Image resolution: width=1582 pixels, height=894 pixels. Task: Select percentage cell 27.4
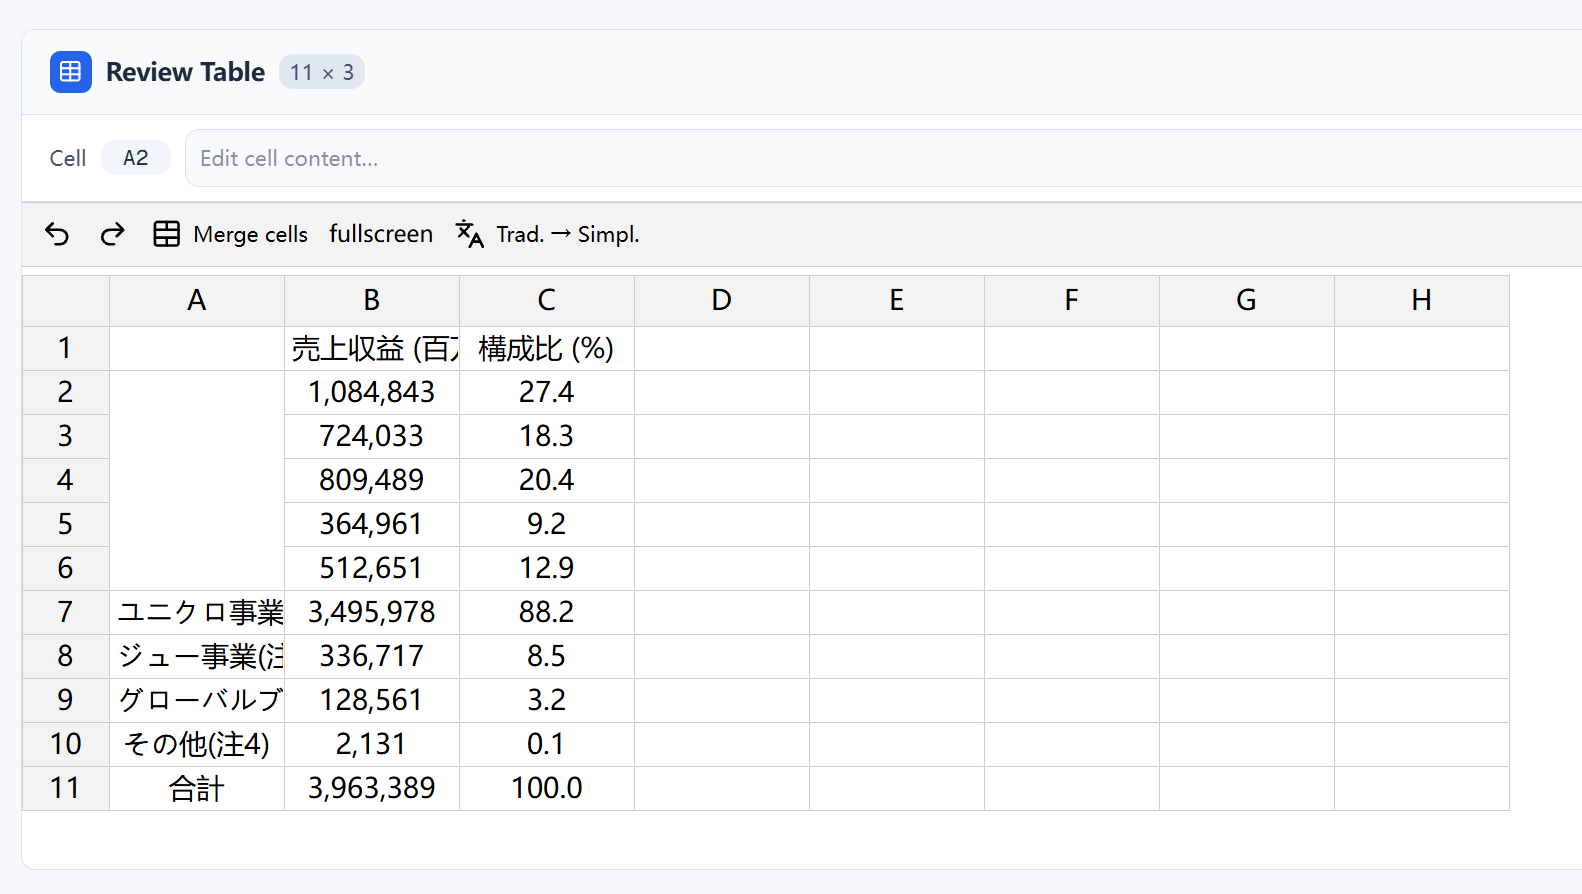click(x=547, y=393)
